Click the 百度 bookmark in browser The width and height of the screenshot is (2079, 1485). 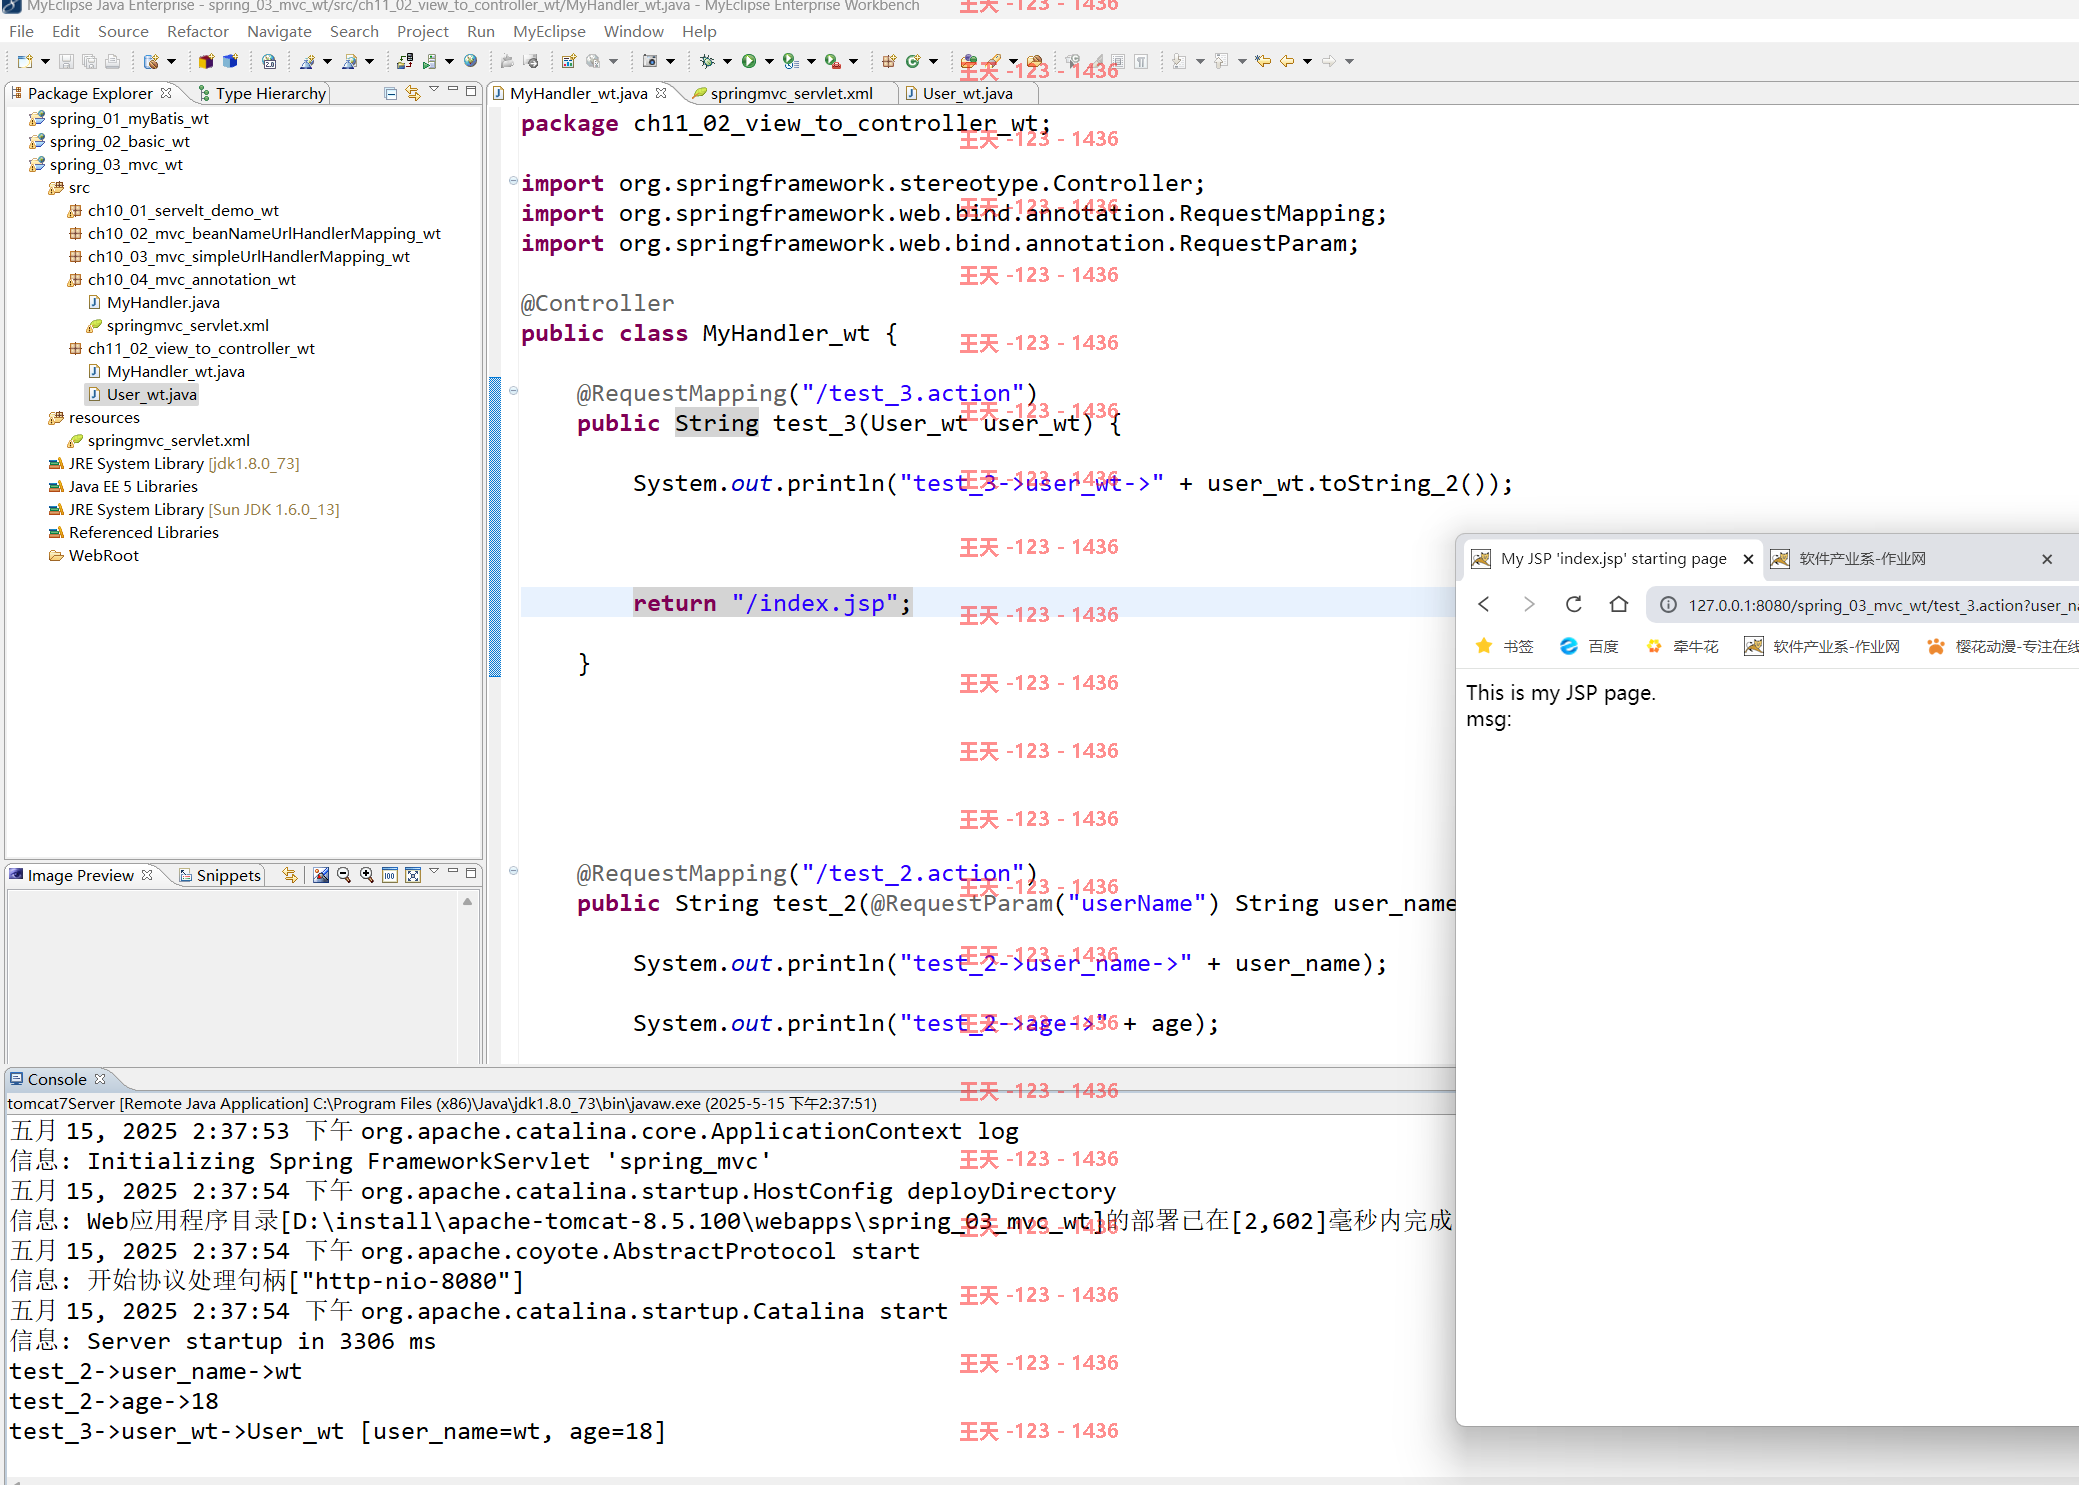tap(1590, 647)
